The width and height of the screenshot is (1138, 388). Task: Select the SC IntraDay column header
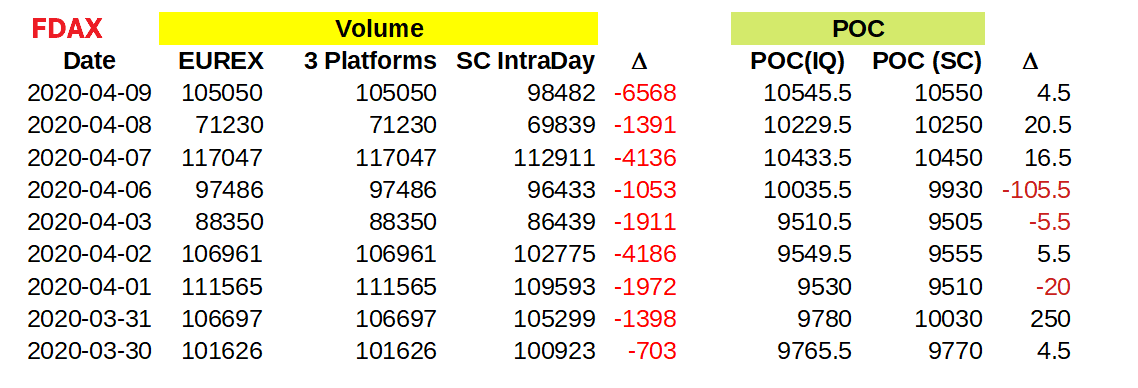525,61
